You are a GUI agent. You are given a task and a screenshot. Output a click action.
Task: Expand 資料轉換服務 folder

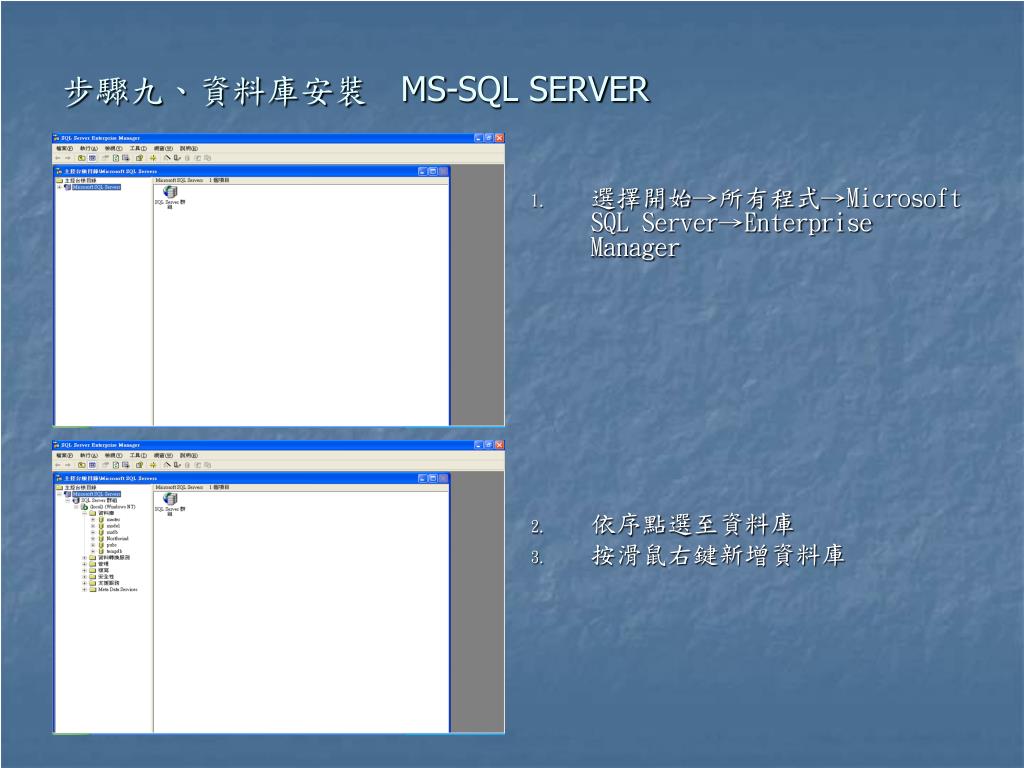[84, 558]
